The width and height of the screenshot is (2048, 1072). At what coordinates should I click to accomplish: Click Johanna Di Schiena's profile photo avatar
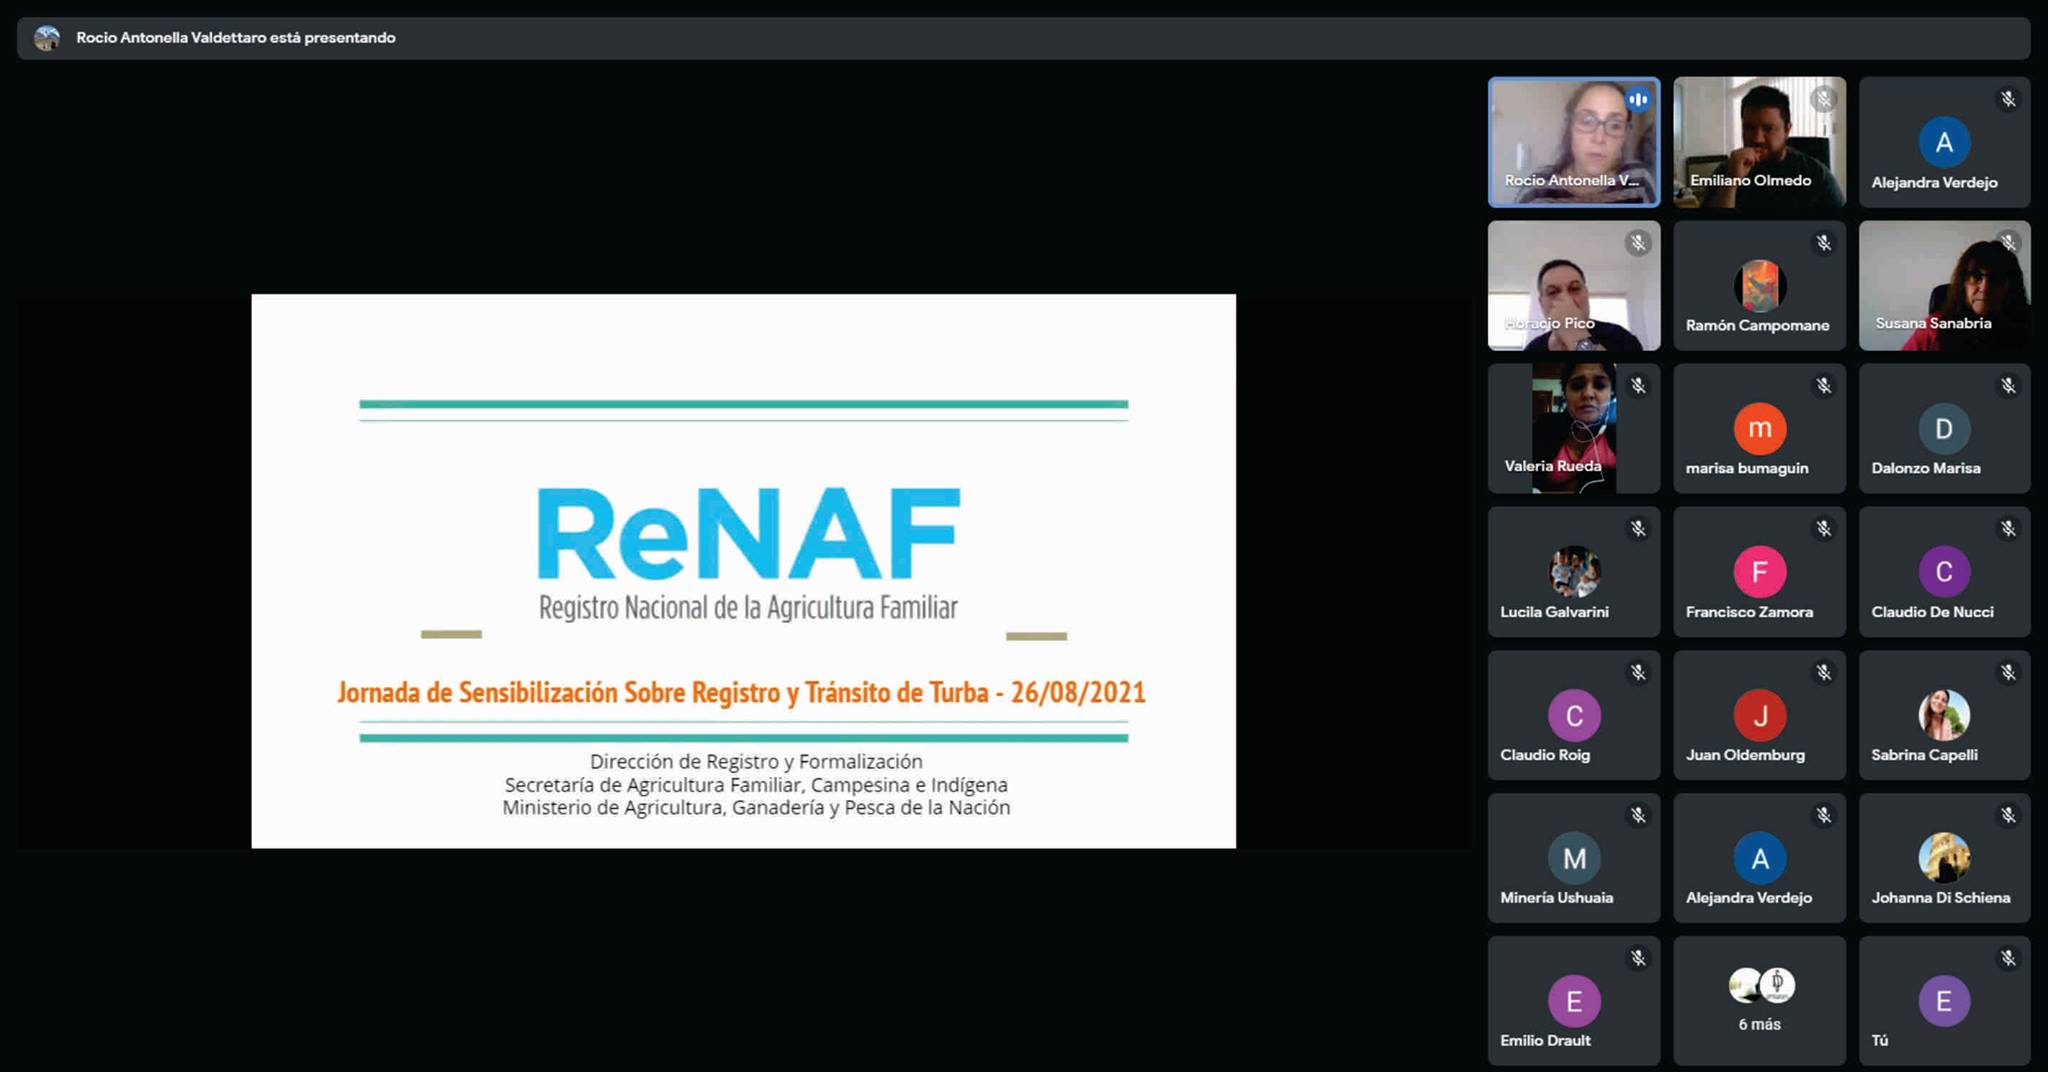tap(1944, 858)
